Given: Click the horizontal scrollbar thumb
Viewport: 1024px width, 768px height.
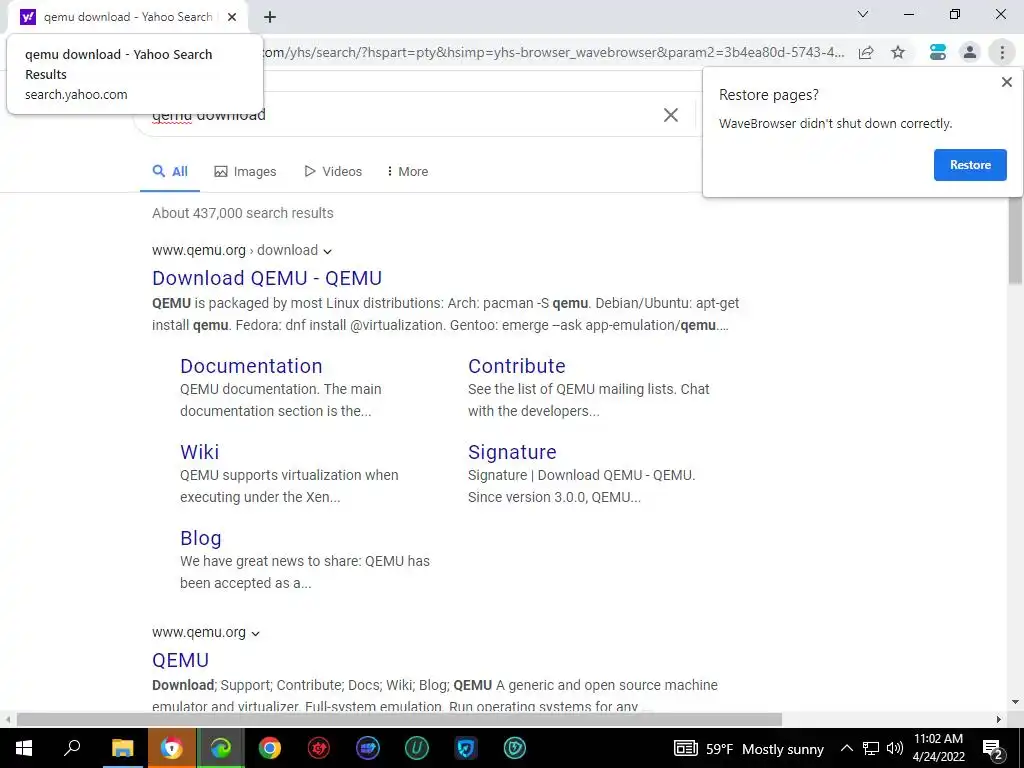Looking at the screenshot, I should tap(399, 719).
